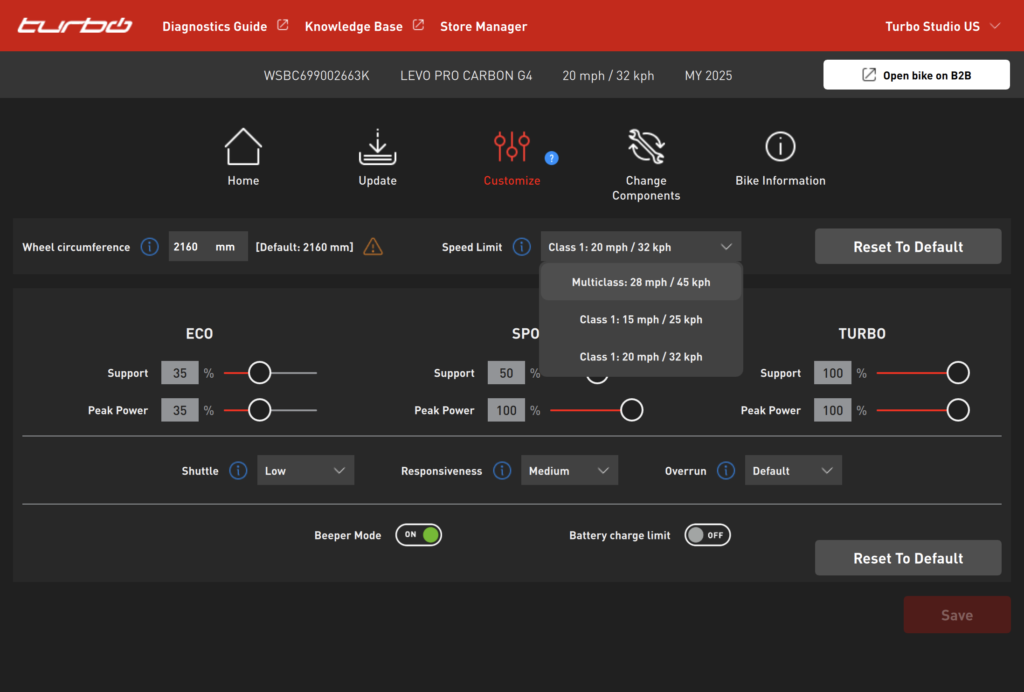Click the Wheel circumference info icon
This screenshot has height=692, width=1024.
pos(149,247)
